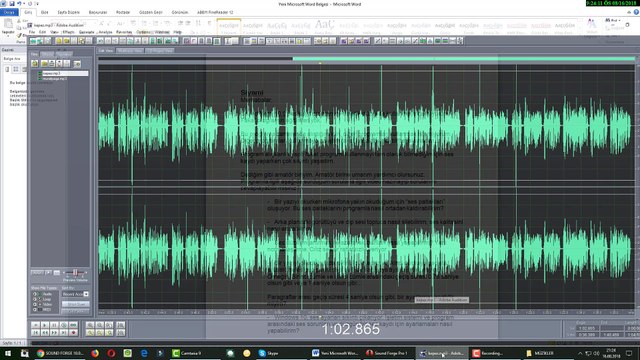This screenshot has width=640, height=360.
Task: Switch to the CD Project View tab
Action: (x=160, y=51)
